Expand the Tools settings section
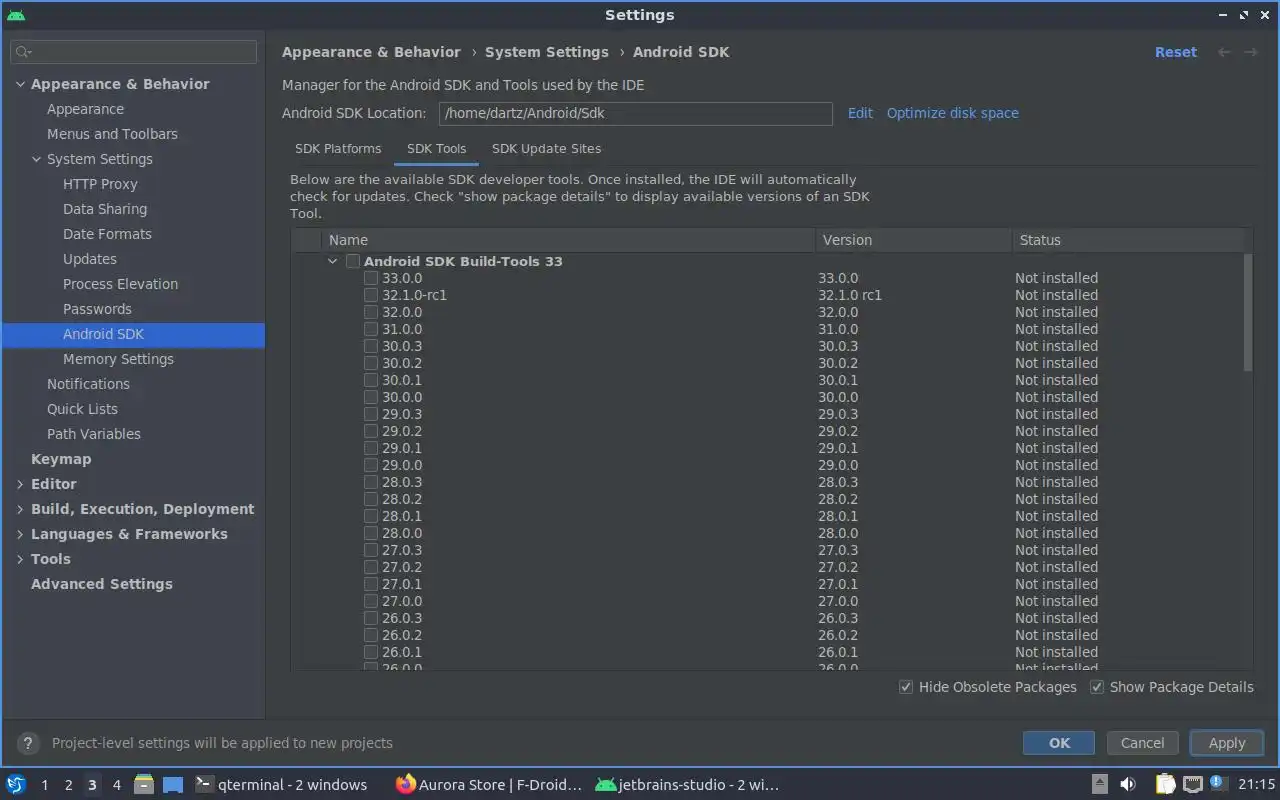 tap(20, 559)
